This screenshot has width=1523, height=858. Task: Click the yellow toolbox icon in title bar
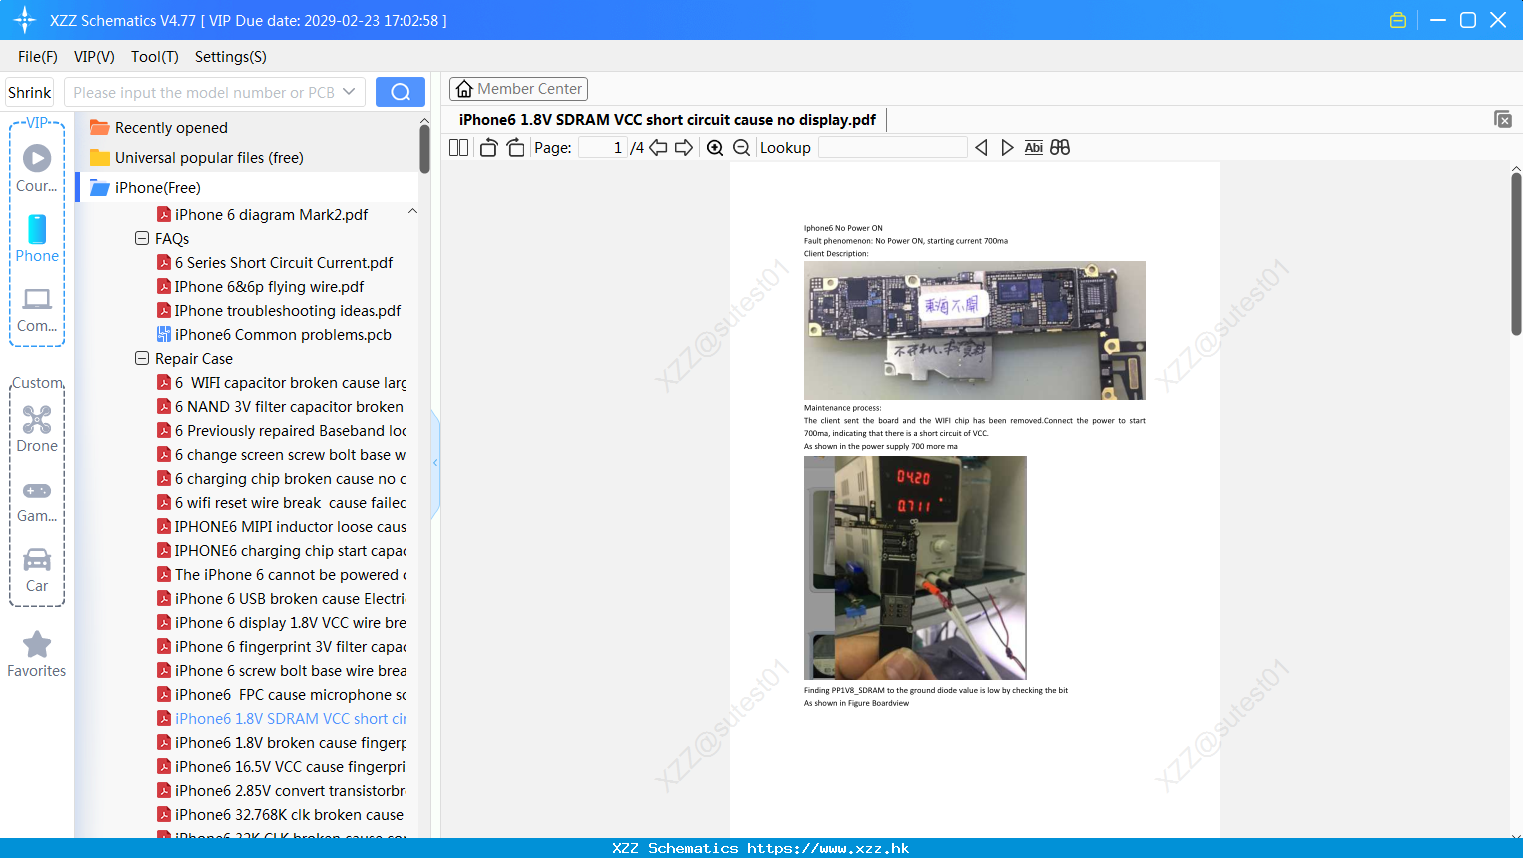(x=1398, y=20)
